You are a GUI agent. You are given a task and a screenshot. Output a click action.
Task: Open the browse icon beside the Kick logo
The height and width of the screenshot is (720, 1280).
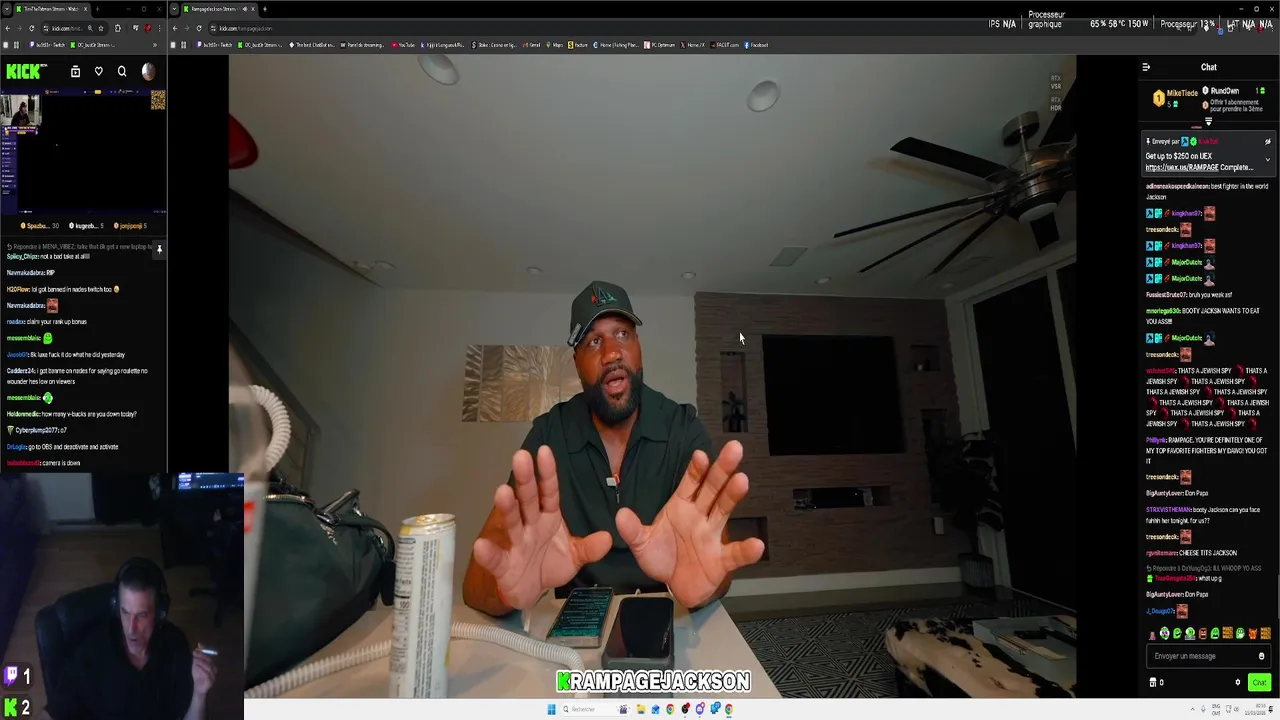click(x=75, y=71)
